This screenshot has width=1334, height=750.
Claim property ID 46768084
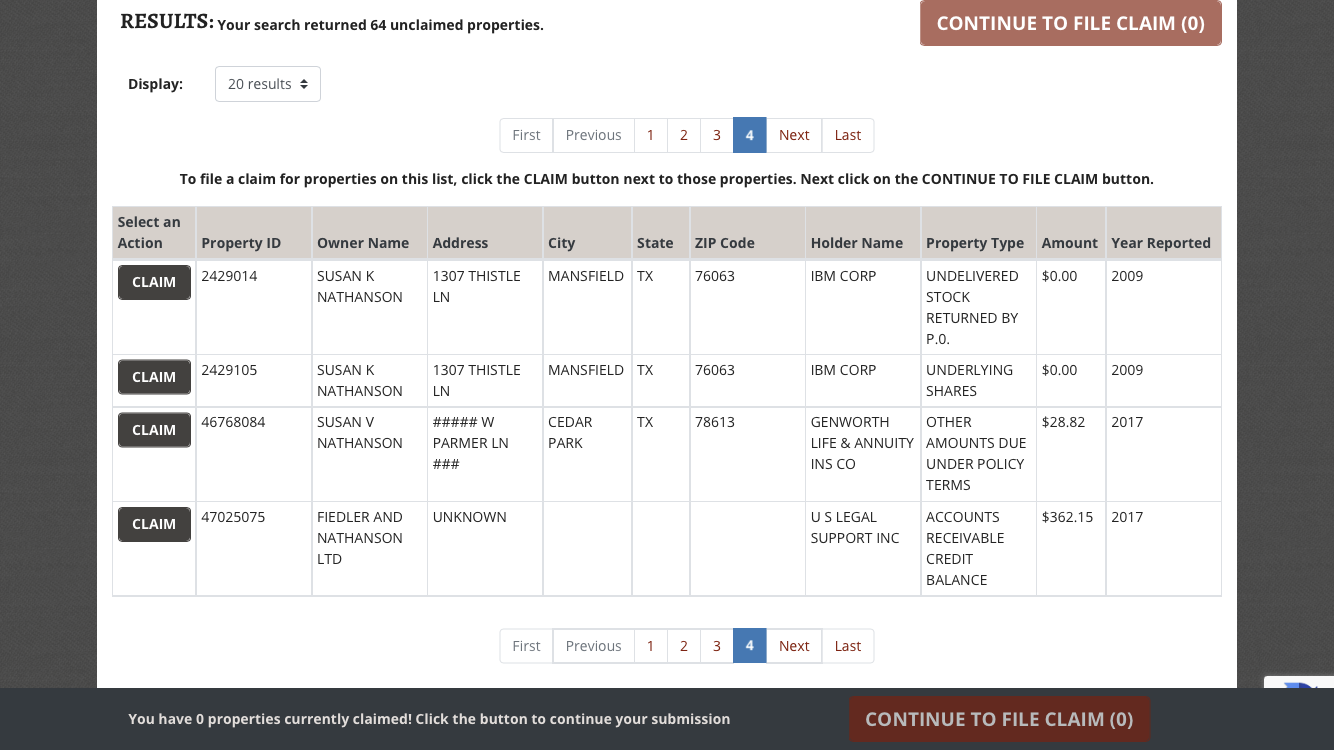pos(154,430)
